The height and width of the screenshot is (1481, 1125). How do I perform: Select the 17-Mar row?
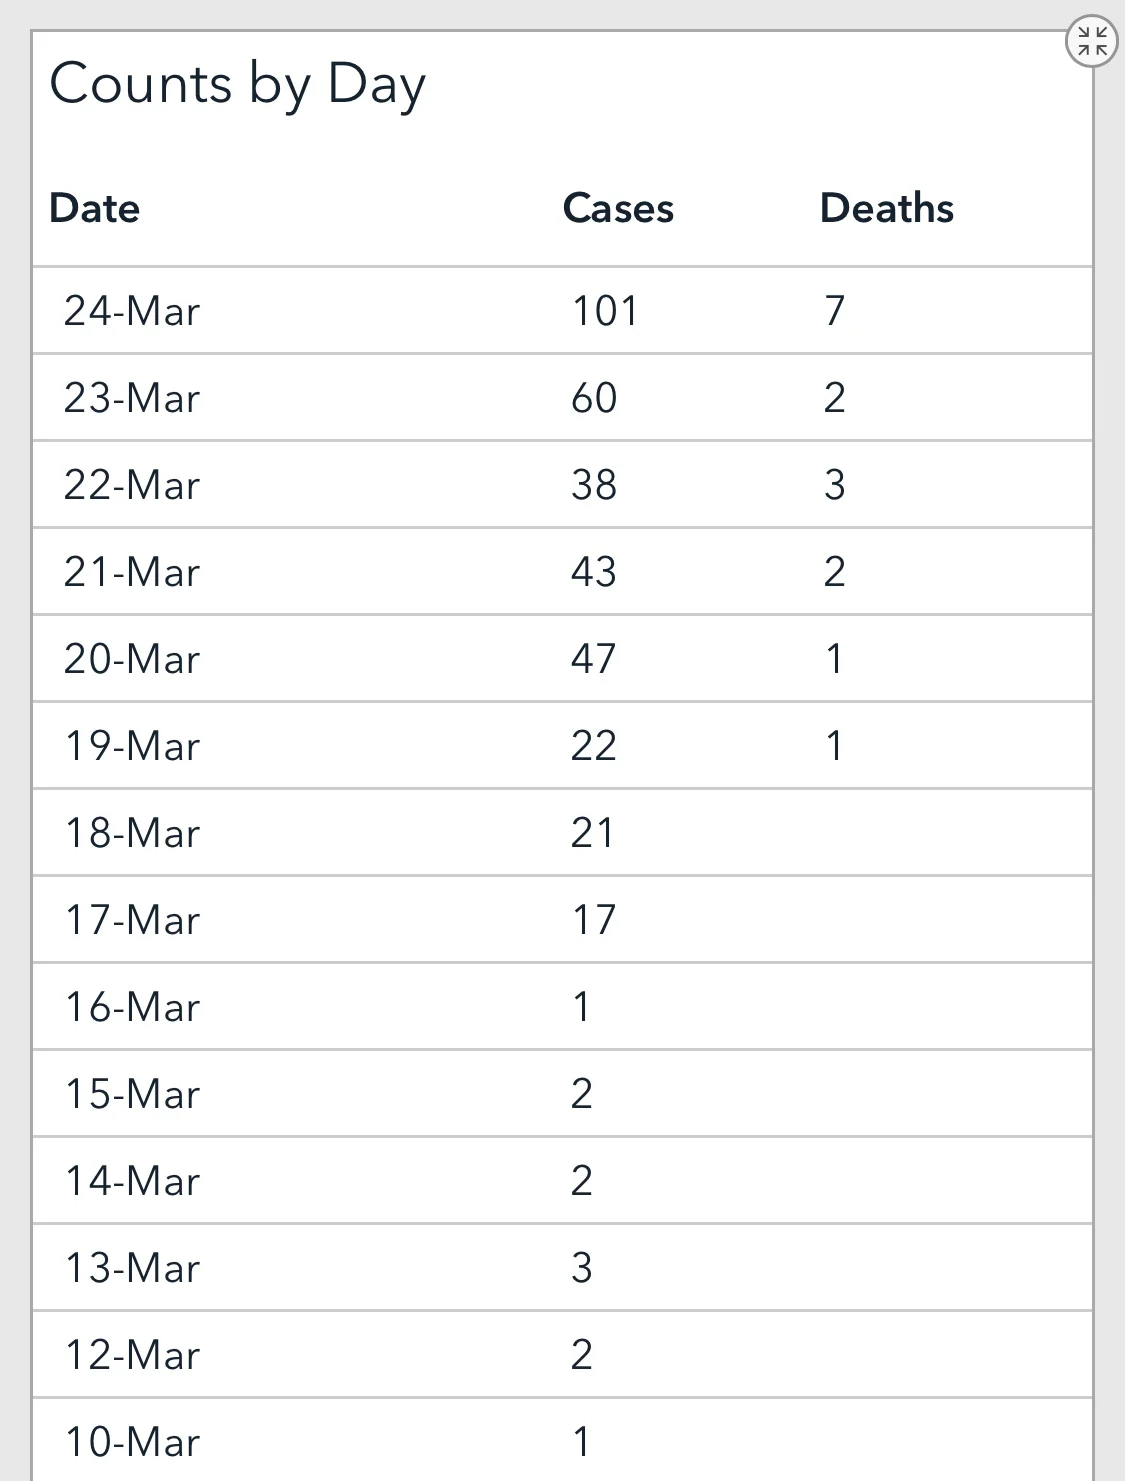(x=562, y=919)
